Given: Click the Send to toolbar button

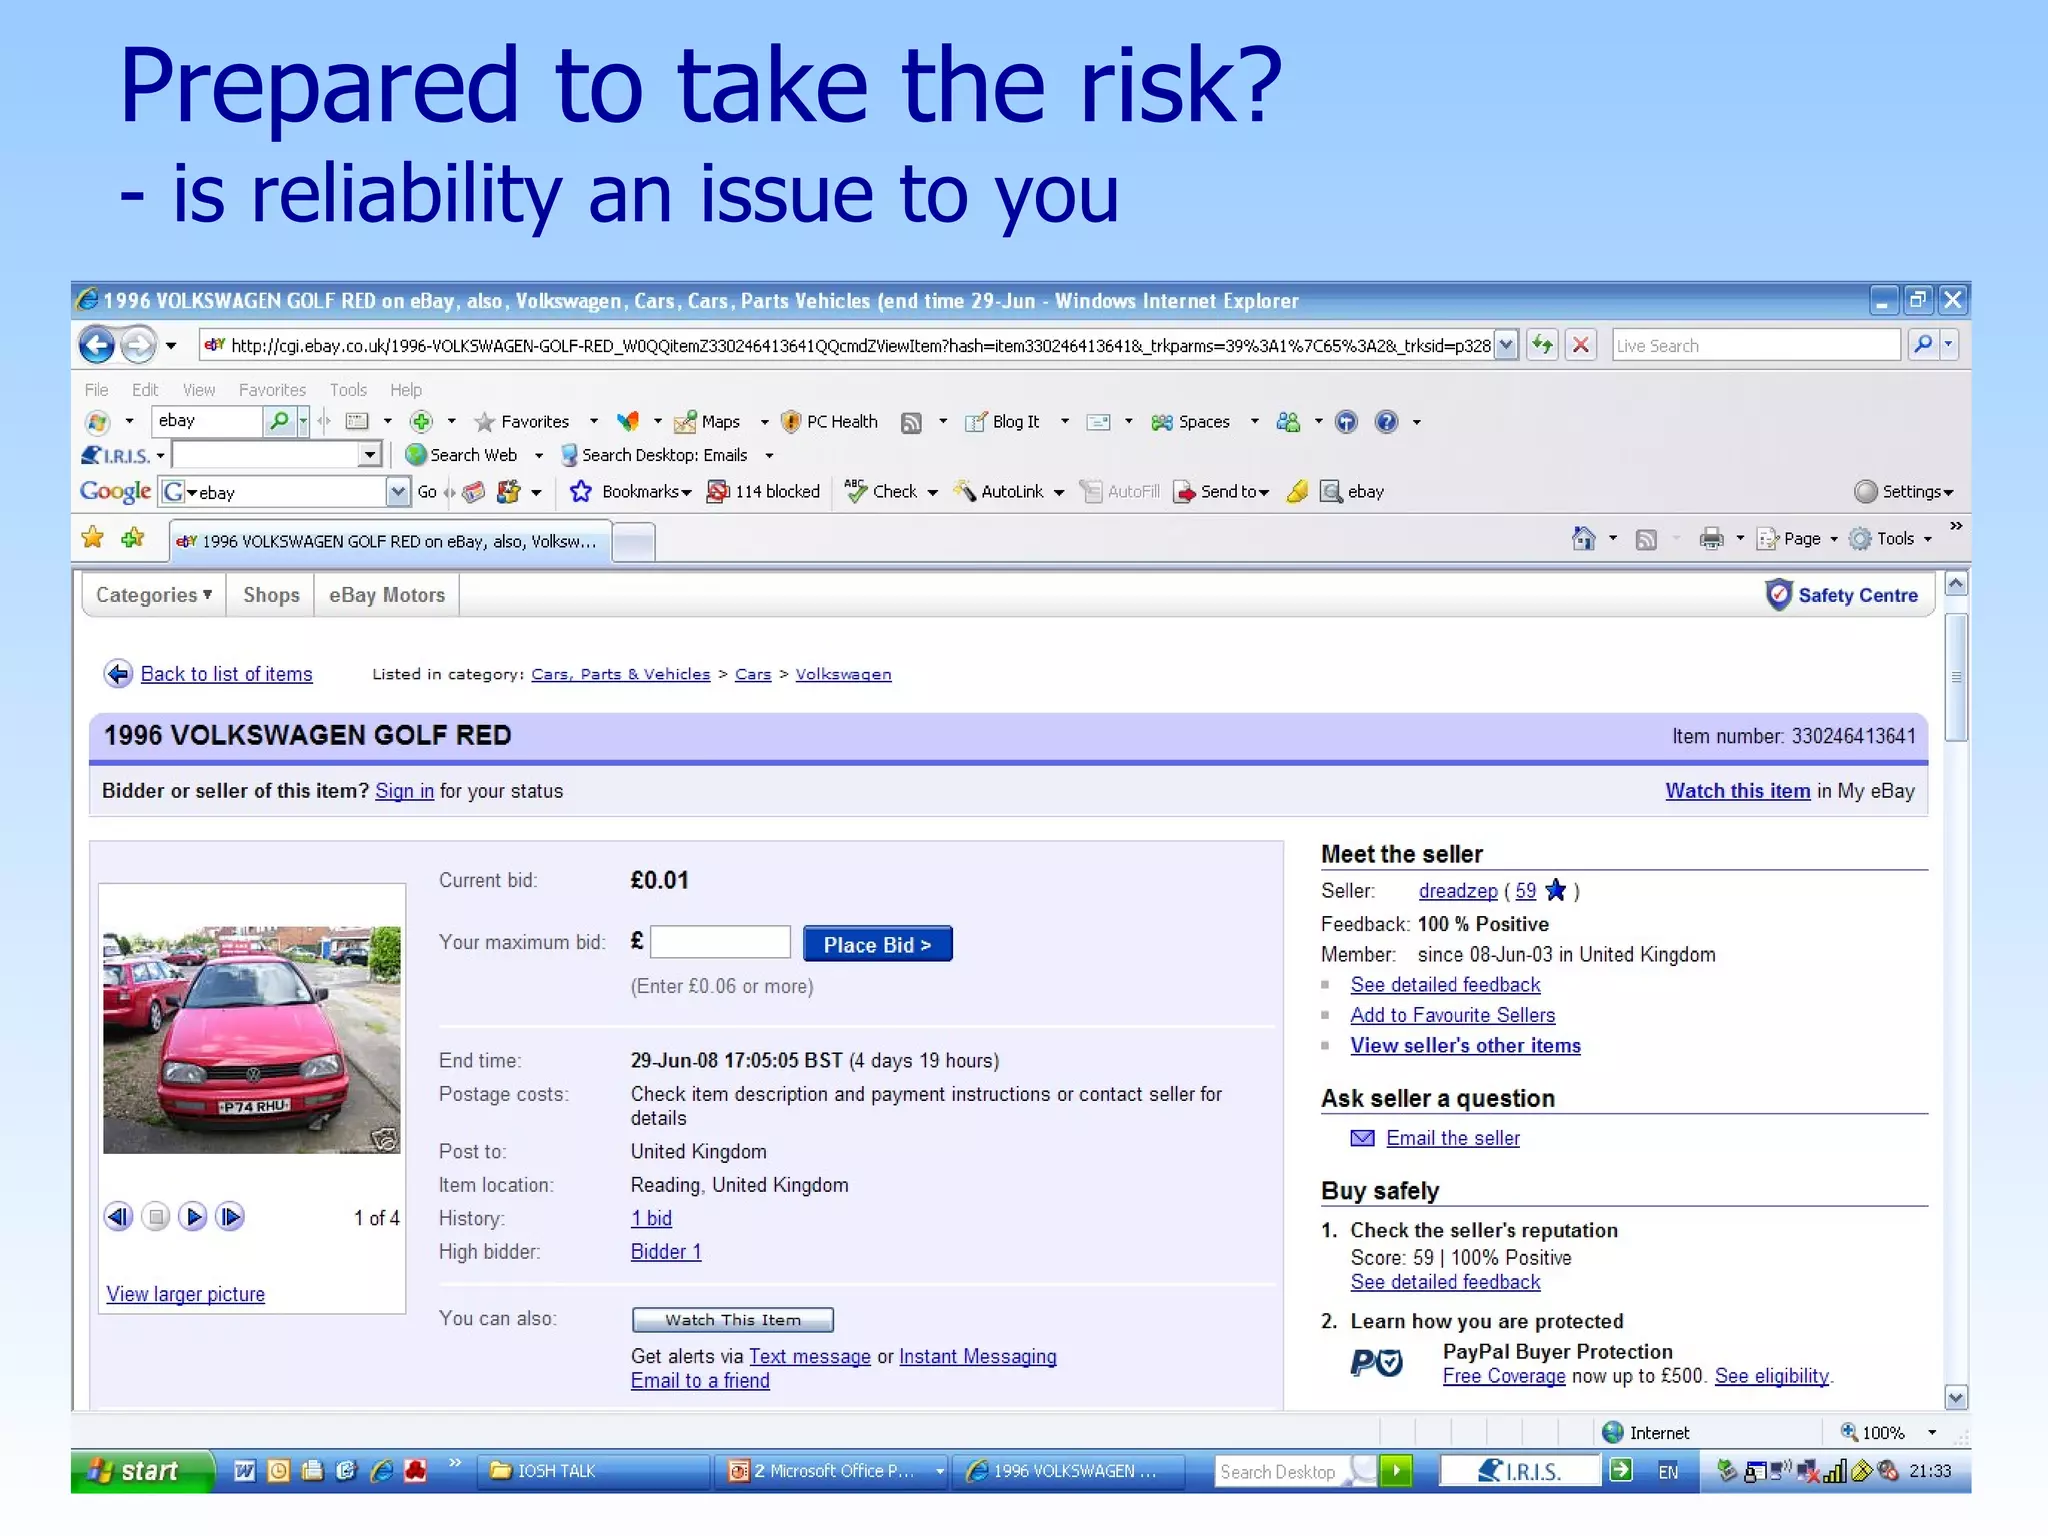Looking at the screenshot, I should pos(1221,492).
